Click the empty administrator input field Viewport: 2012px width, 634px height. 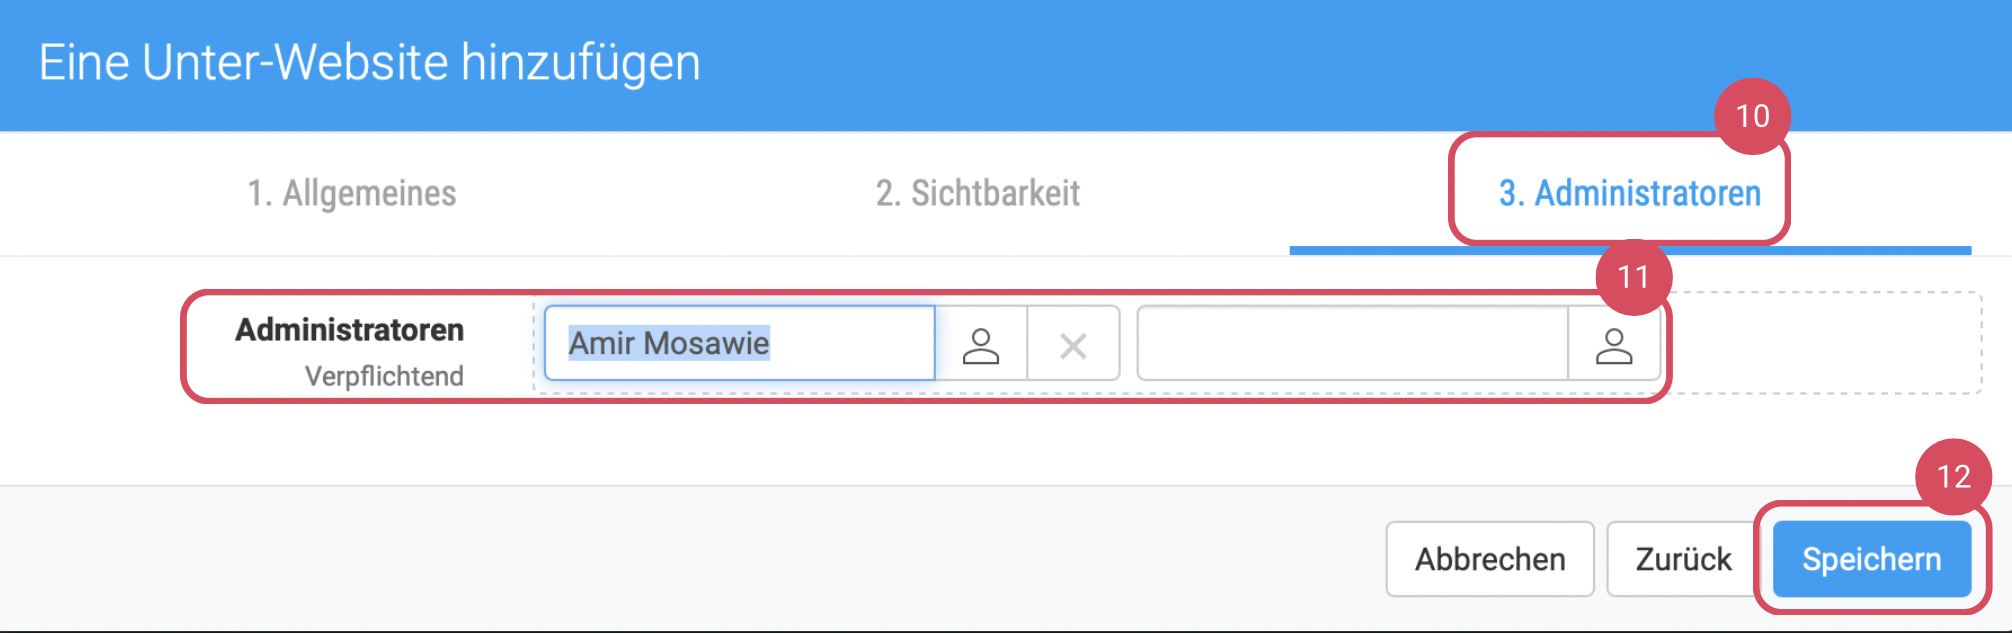click(1352, 345)
